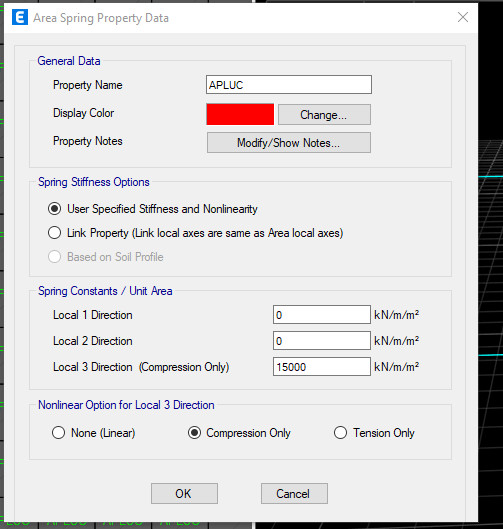Click the red Display Color swatch
Viewport: 503px width, 529px height.
[240, 114]
